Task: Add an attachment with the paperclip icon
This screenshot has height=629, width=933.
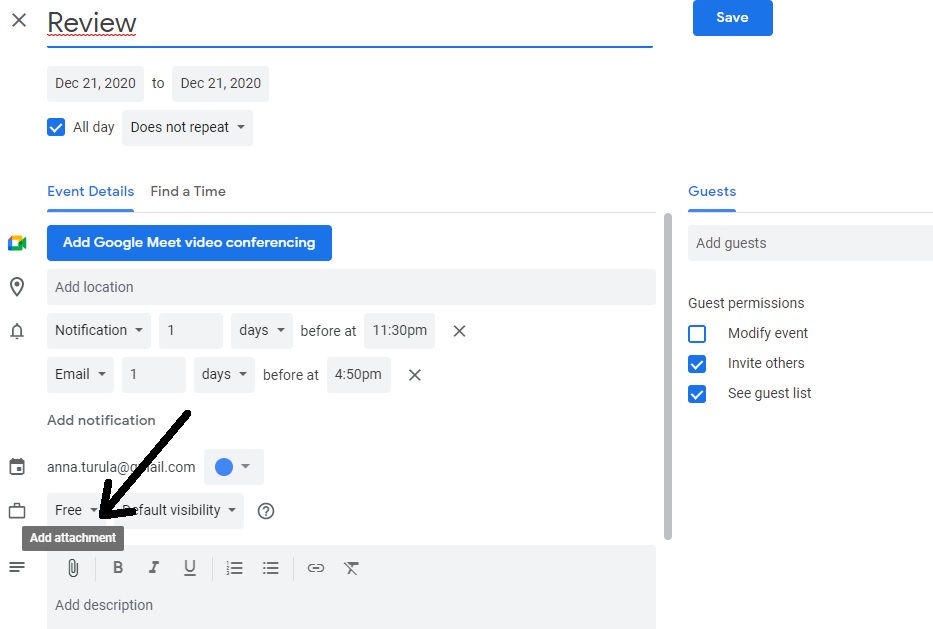Action: click(73, 568)
